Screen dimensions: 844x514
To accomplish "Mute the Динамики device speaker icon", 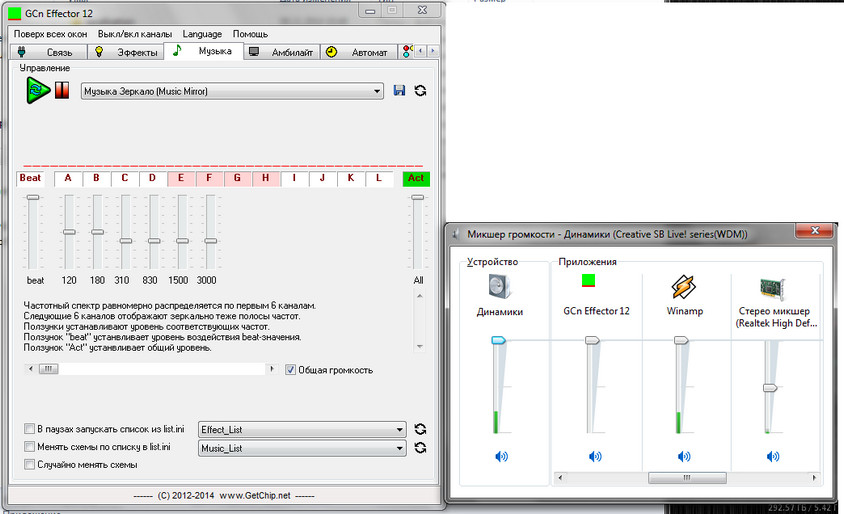I will pos(500,456).
